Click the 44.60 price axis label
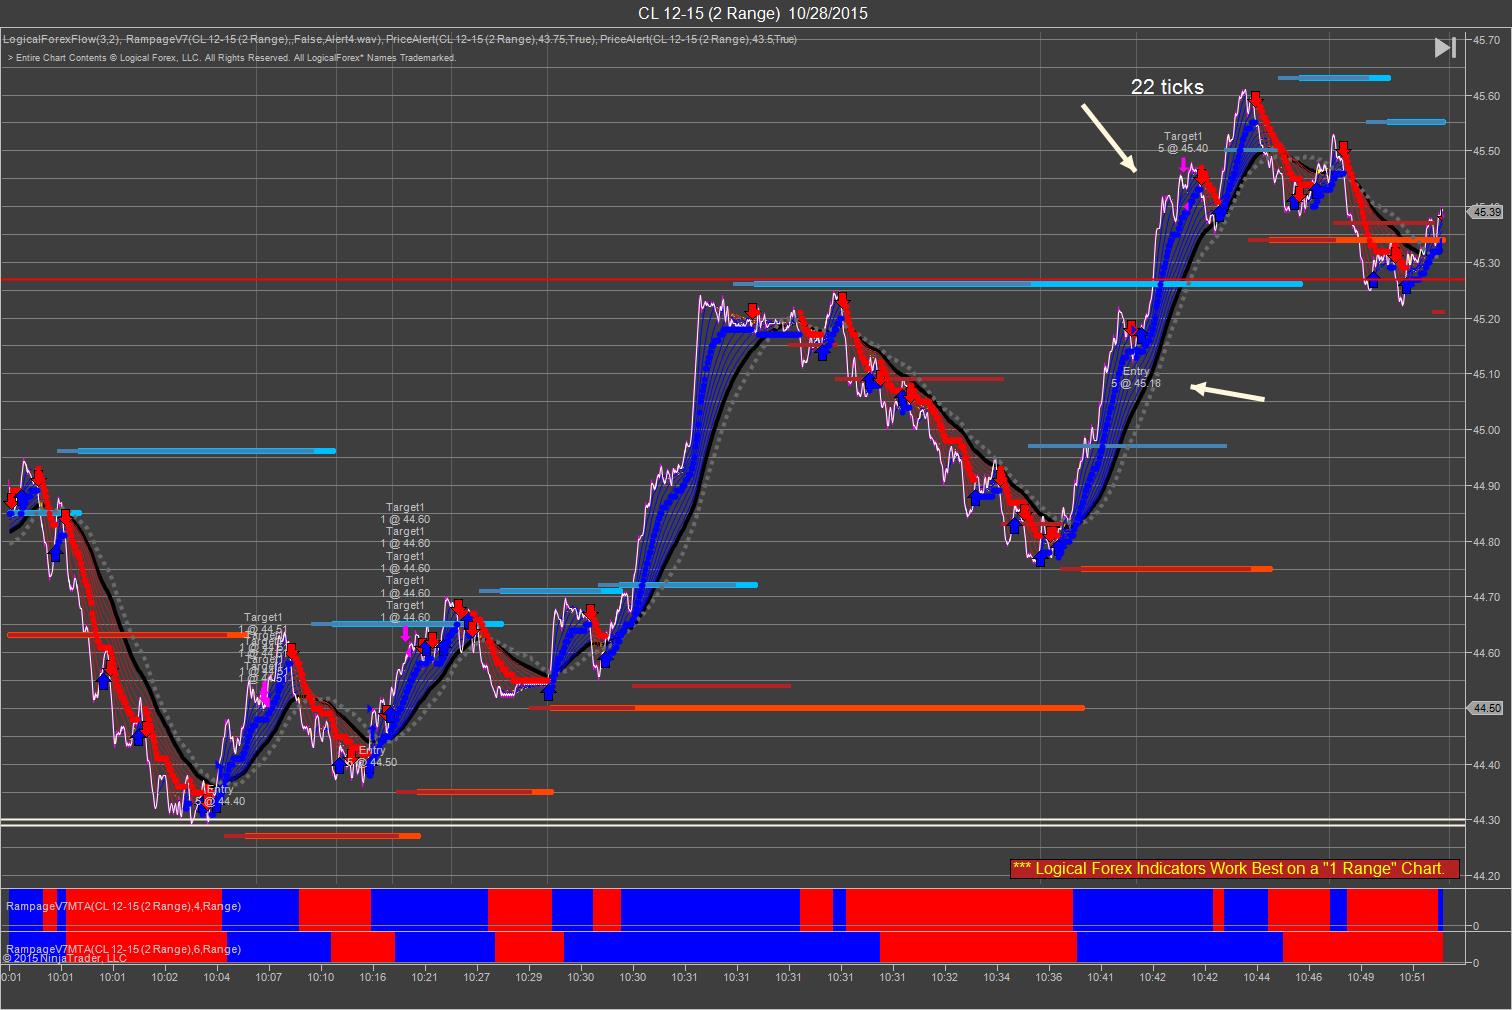Image resolution: width=1512 pixels, height=1010 pixels. click(x=1486, y=653)
